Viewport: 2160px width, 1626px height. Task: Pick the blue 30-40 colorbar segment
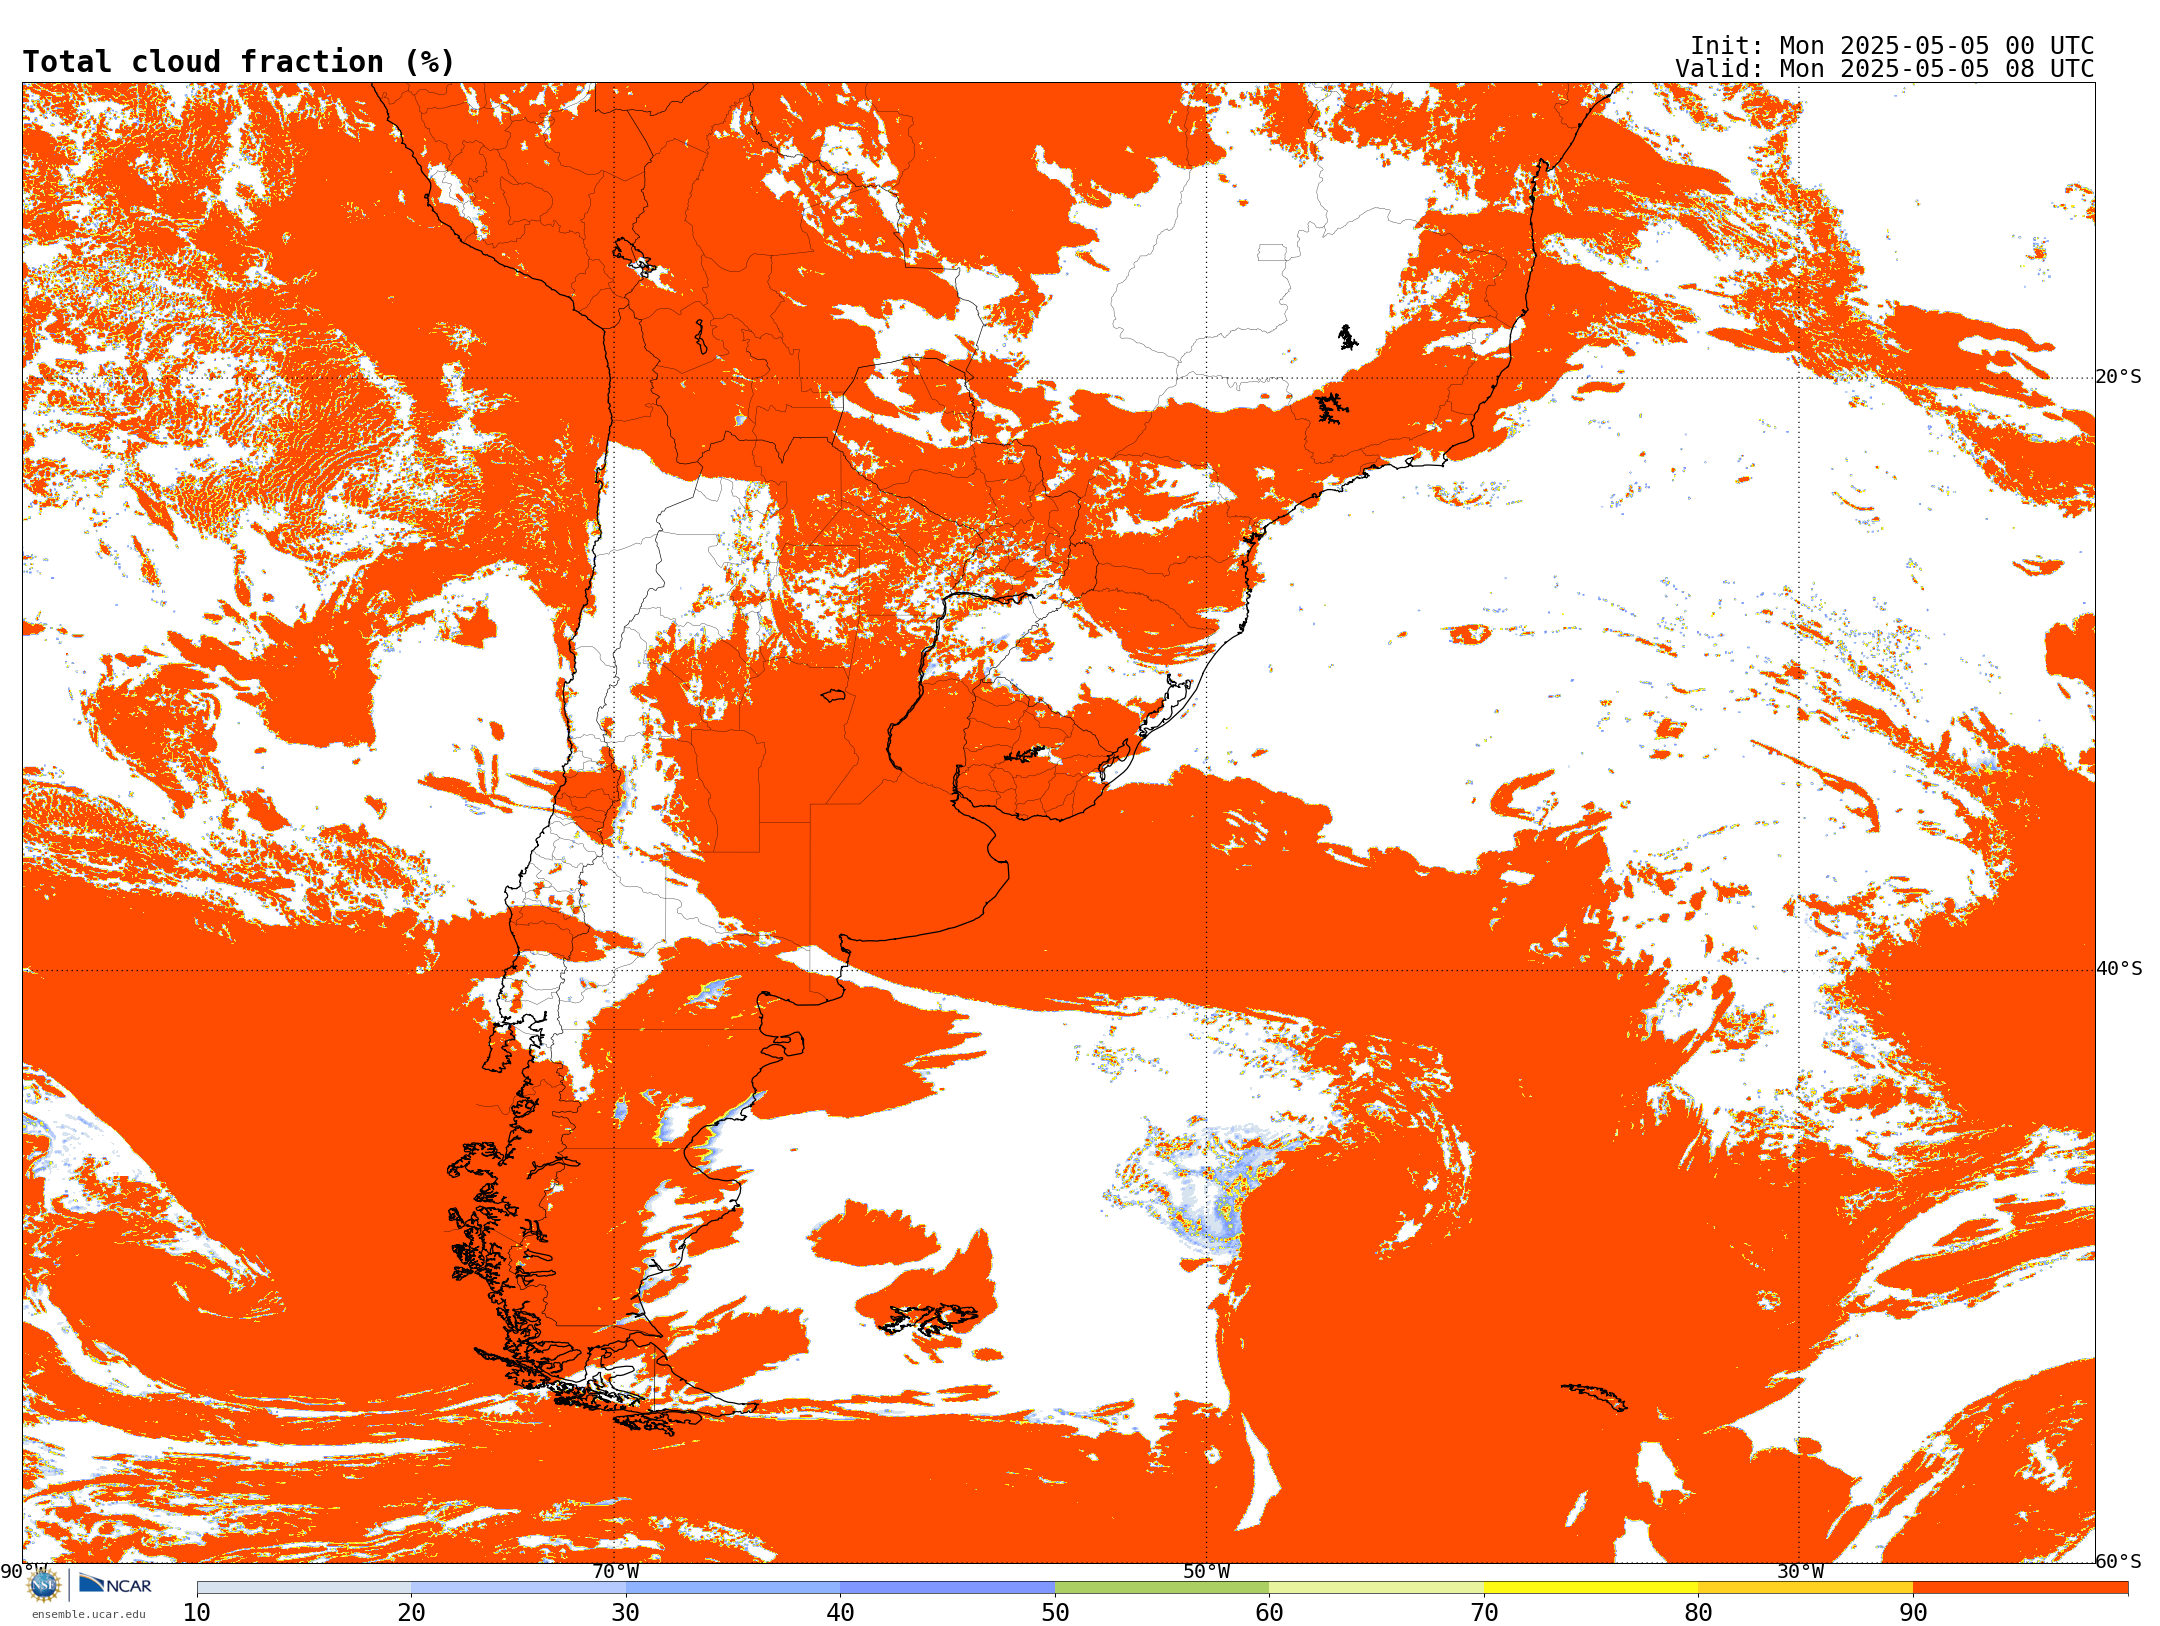(733, 1588)
